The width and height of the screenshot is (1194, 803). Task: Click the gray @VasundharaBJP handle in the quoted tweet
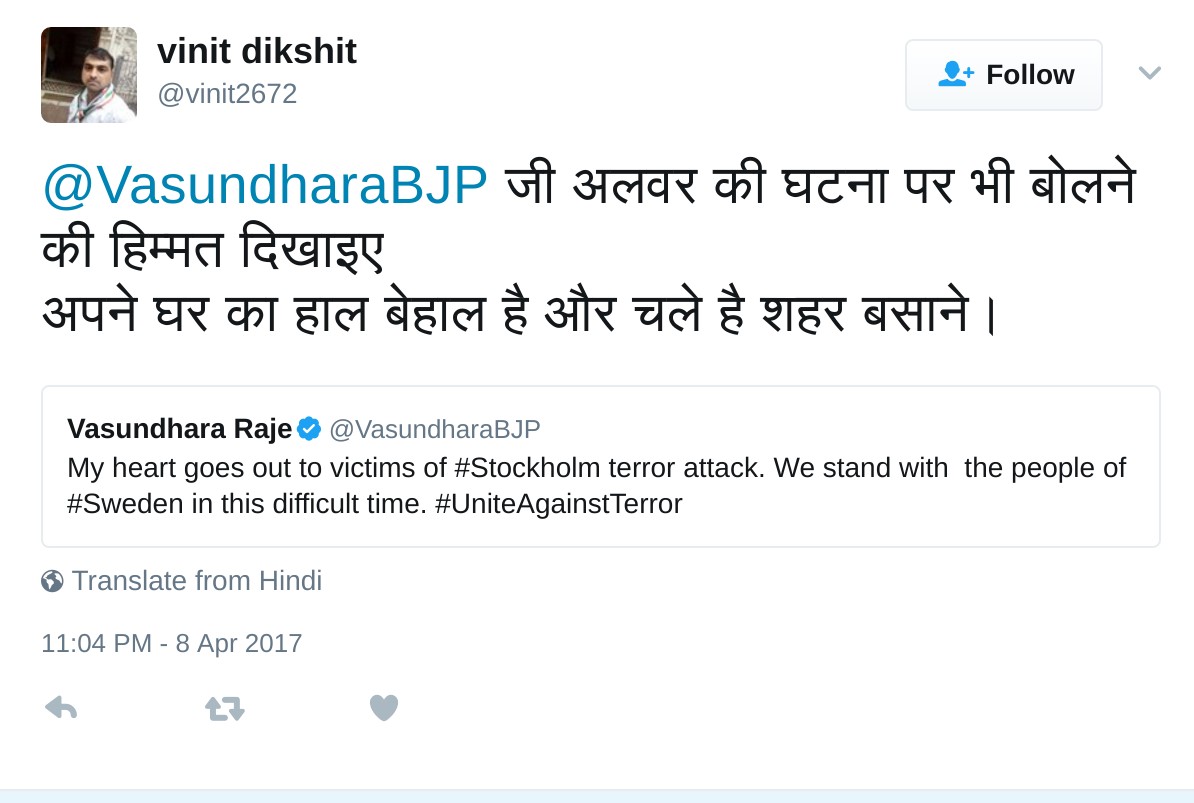[x=434, y=429]
